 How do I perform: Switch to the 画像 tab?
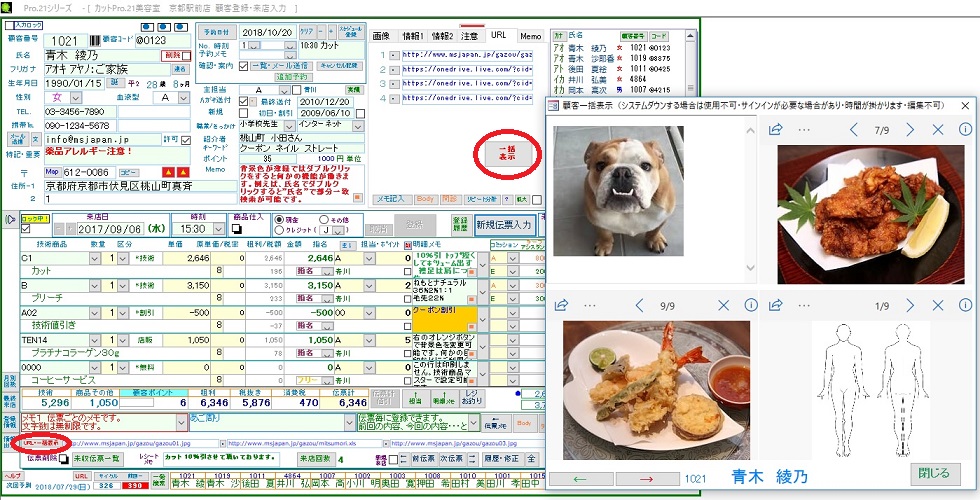coord(381,36)
